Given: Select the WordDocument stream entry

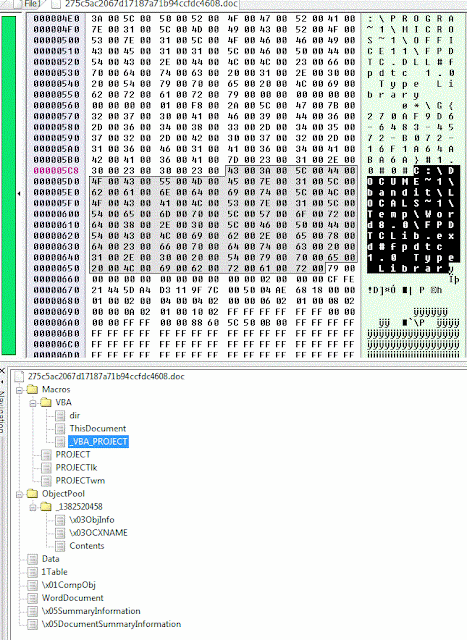Looking at the screenshot, I should [73, 598].
